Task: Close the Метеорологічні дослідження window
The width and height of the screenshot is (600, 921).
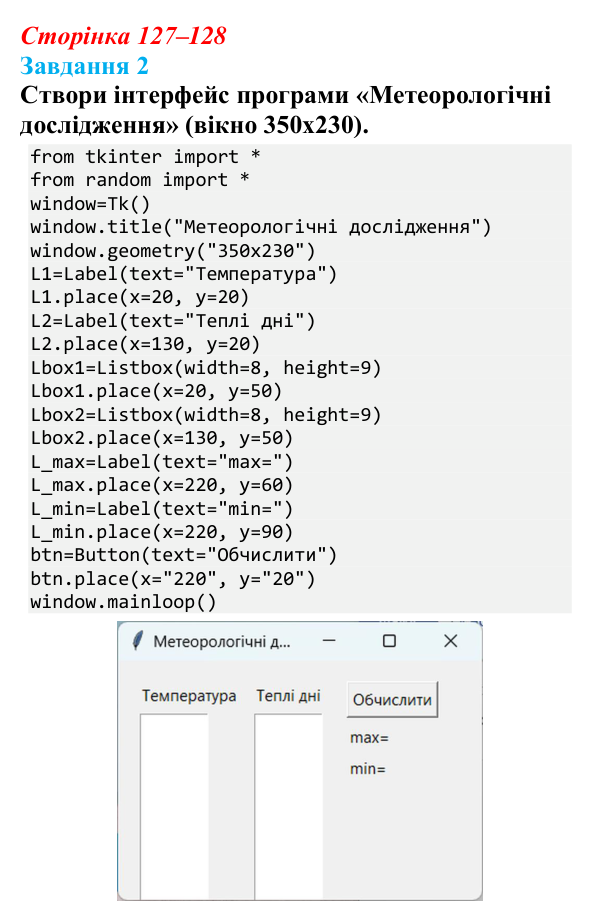Action: (x=450, y=641)
